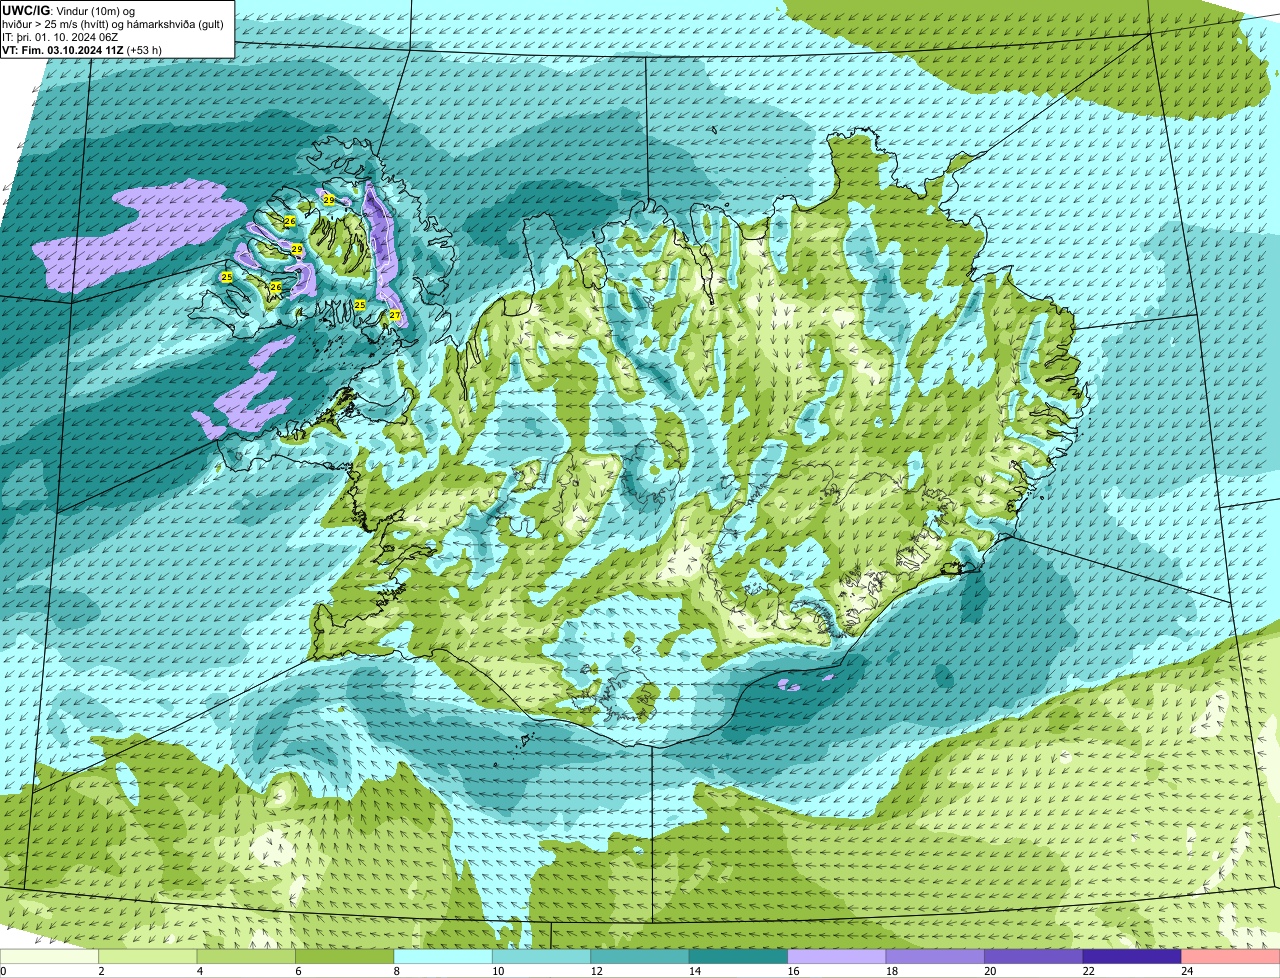Click the westernmost yellow 25 gust marker

(227, 276)
